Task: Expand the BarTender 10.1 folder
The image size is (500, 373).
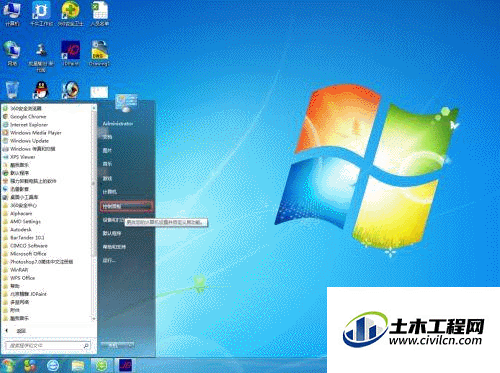Action: pos(27,238)
